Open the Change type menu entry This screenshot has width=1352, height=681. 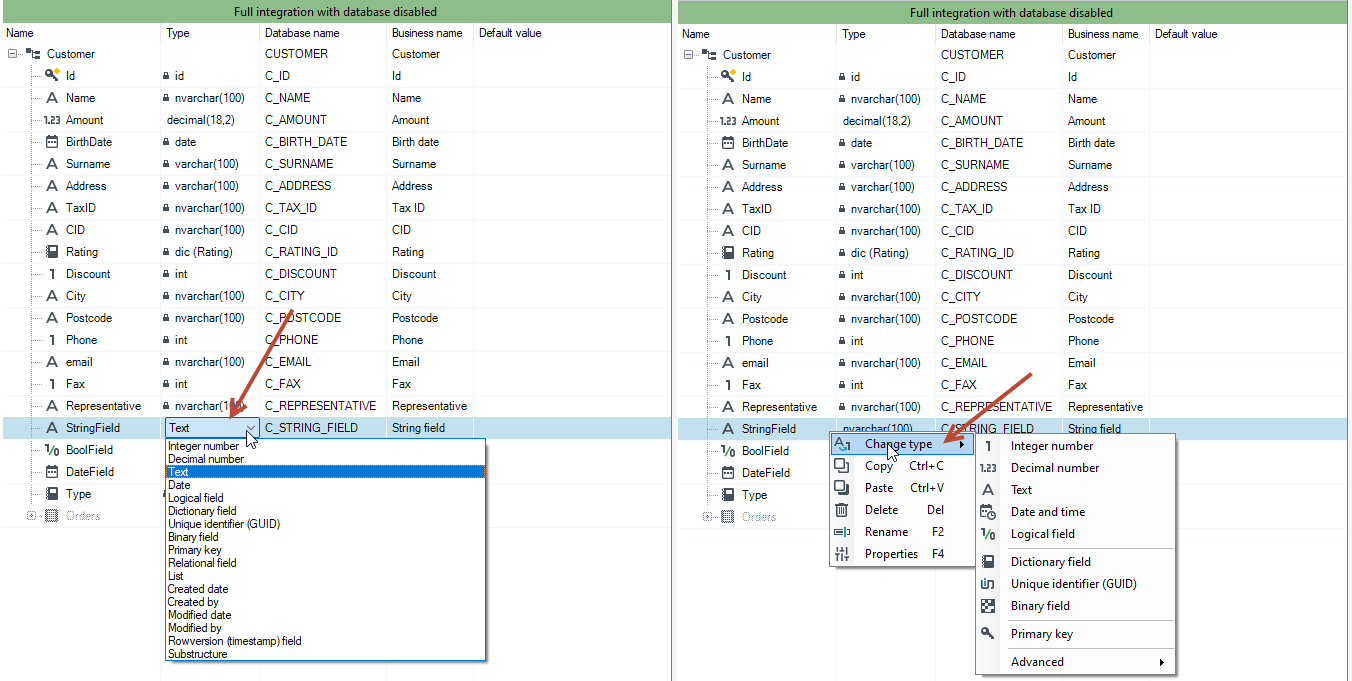click(x=902, y=444)
